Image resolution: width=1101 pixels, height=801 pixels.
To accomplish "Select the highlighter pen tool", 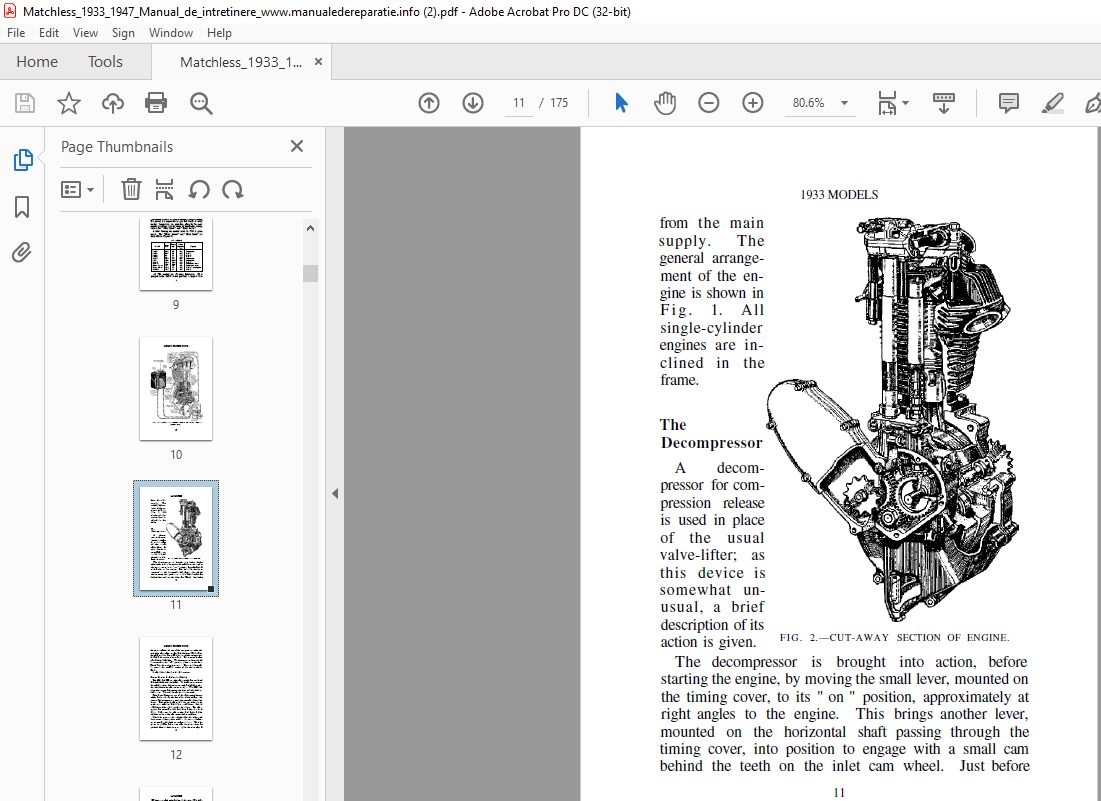I will (1052, 103).
